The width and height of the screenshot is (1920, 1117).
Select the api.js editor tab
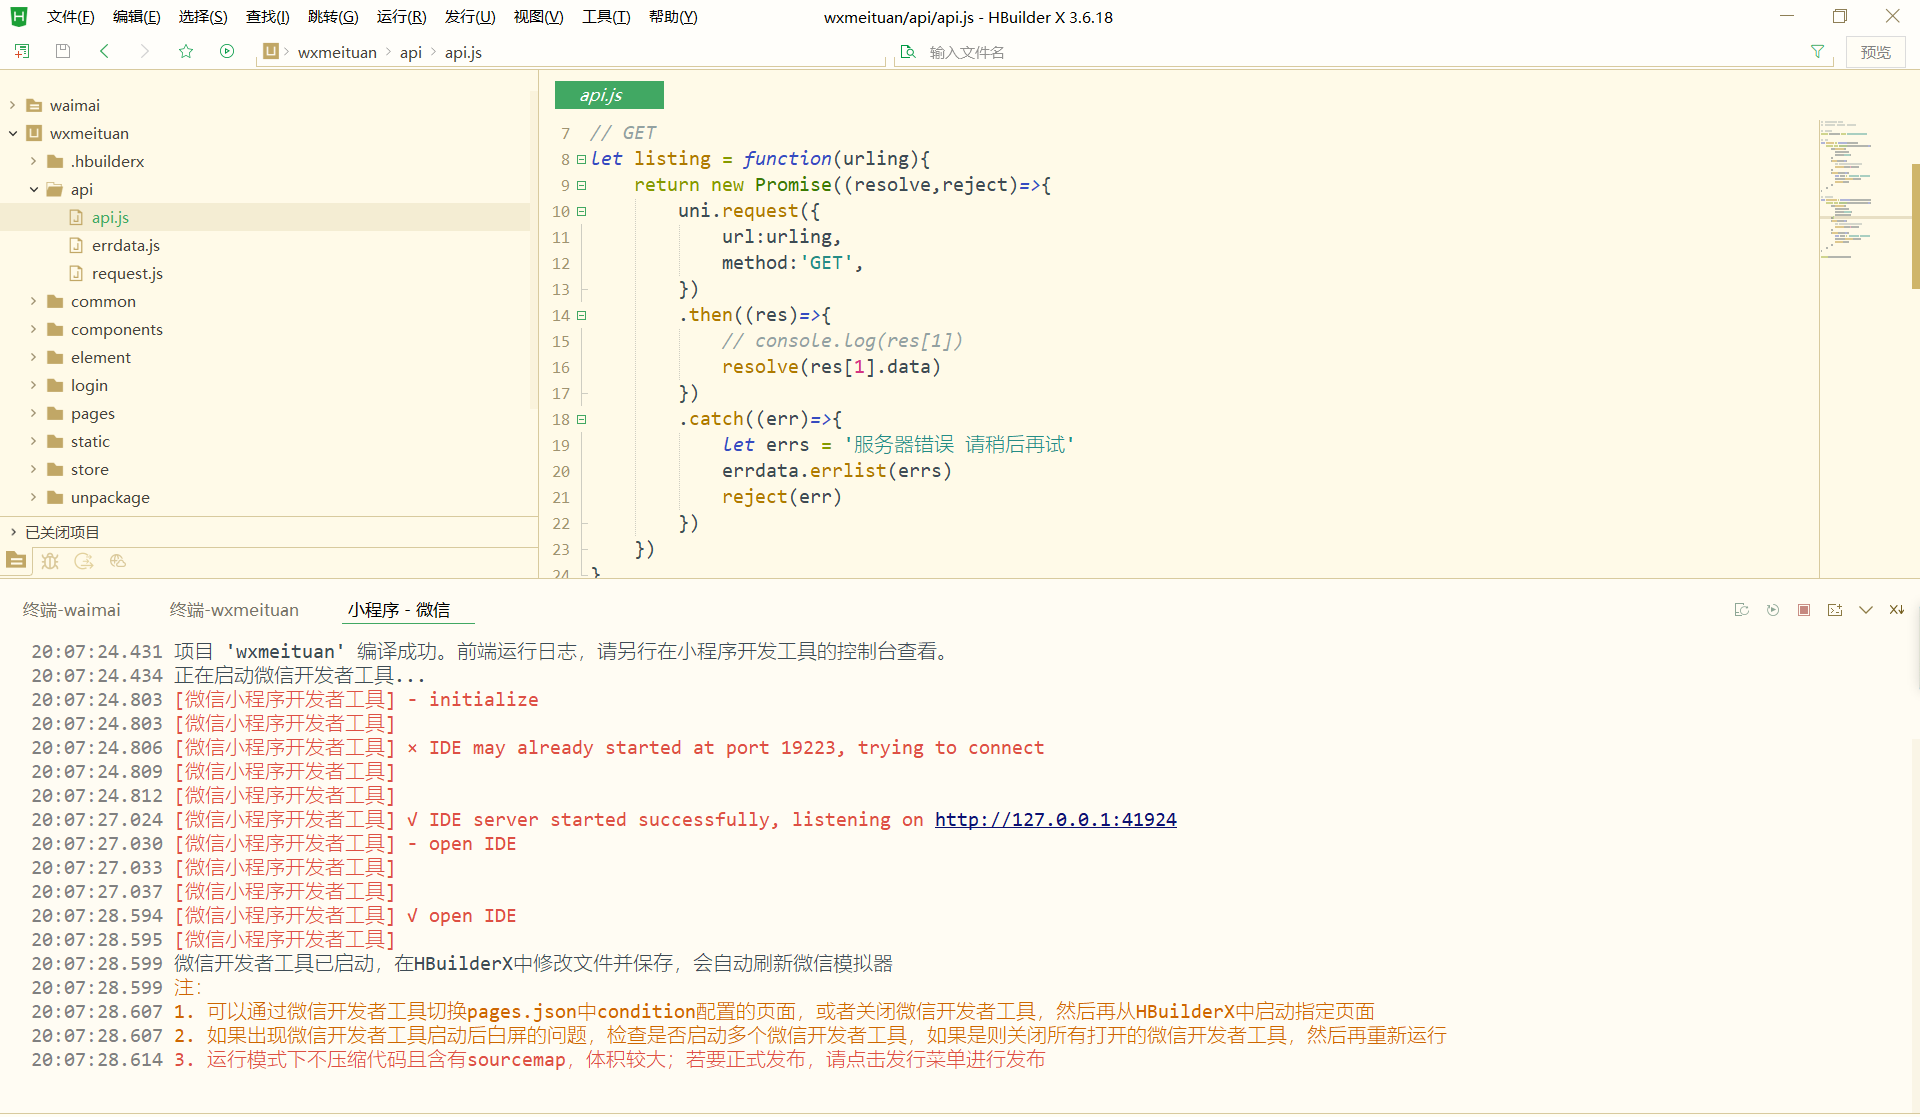tap(609, 95)
